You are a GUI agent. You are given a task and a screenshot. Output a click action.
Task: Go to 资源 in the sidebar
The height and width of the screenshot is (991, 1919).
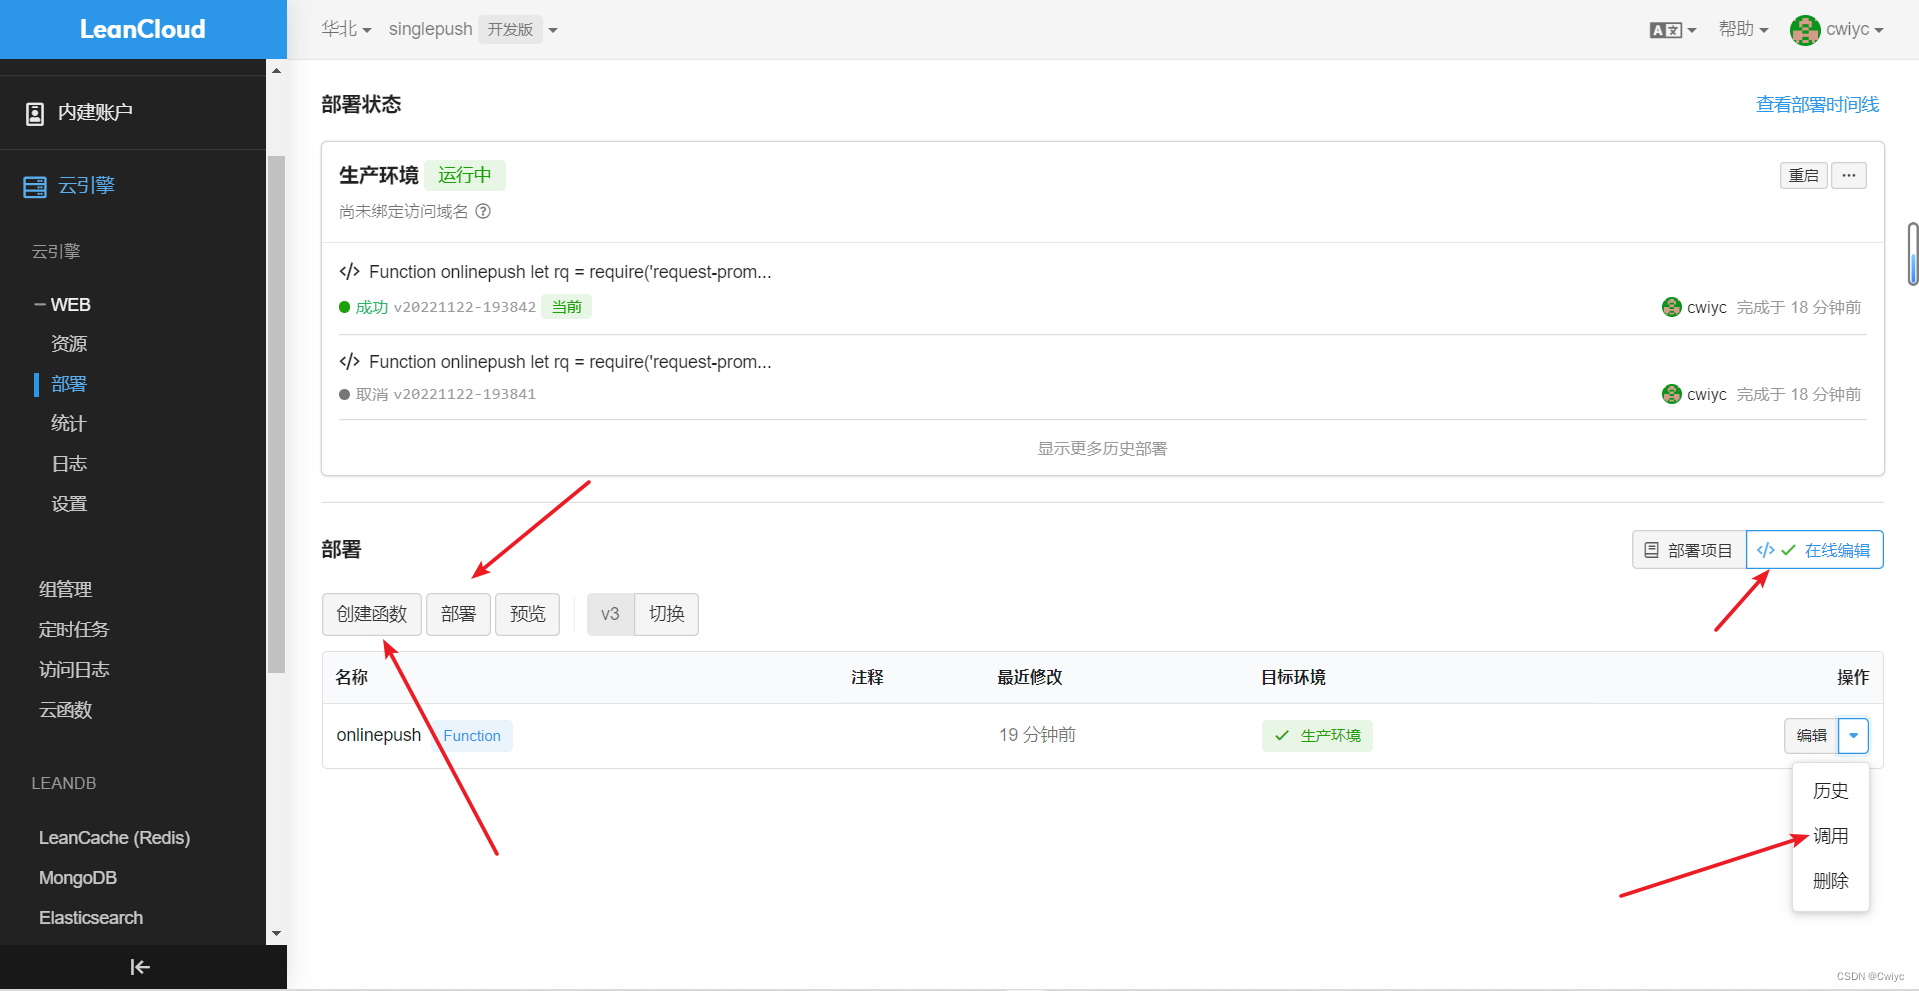[69, 344]
